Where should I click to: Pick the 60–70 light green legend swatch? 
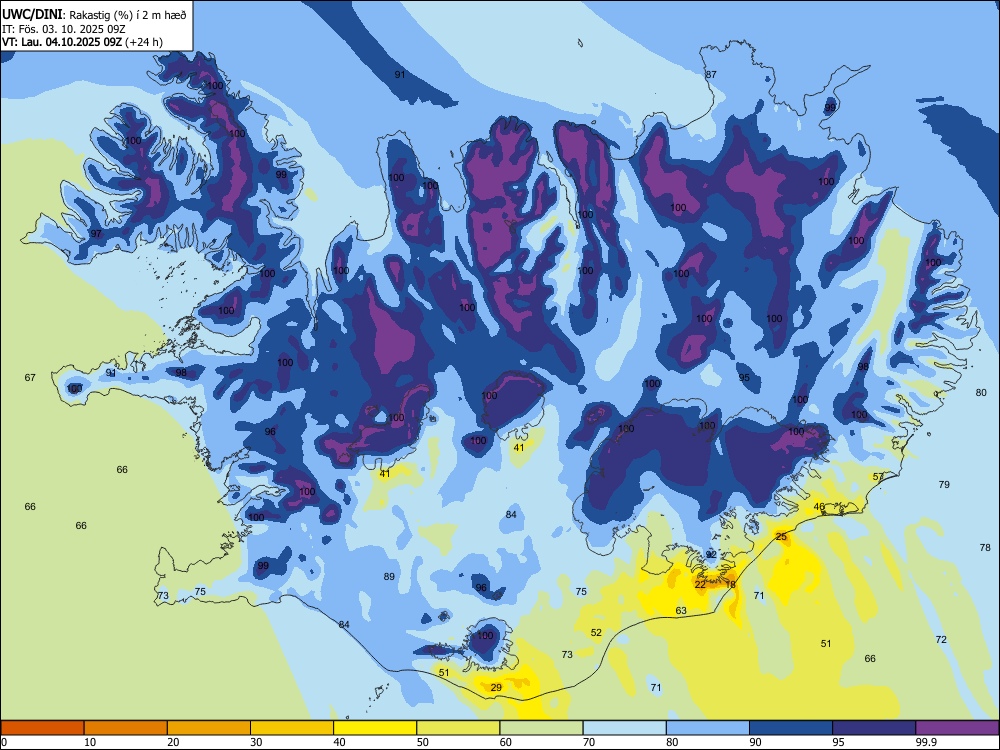tap(541, 728)
